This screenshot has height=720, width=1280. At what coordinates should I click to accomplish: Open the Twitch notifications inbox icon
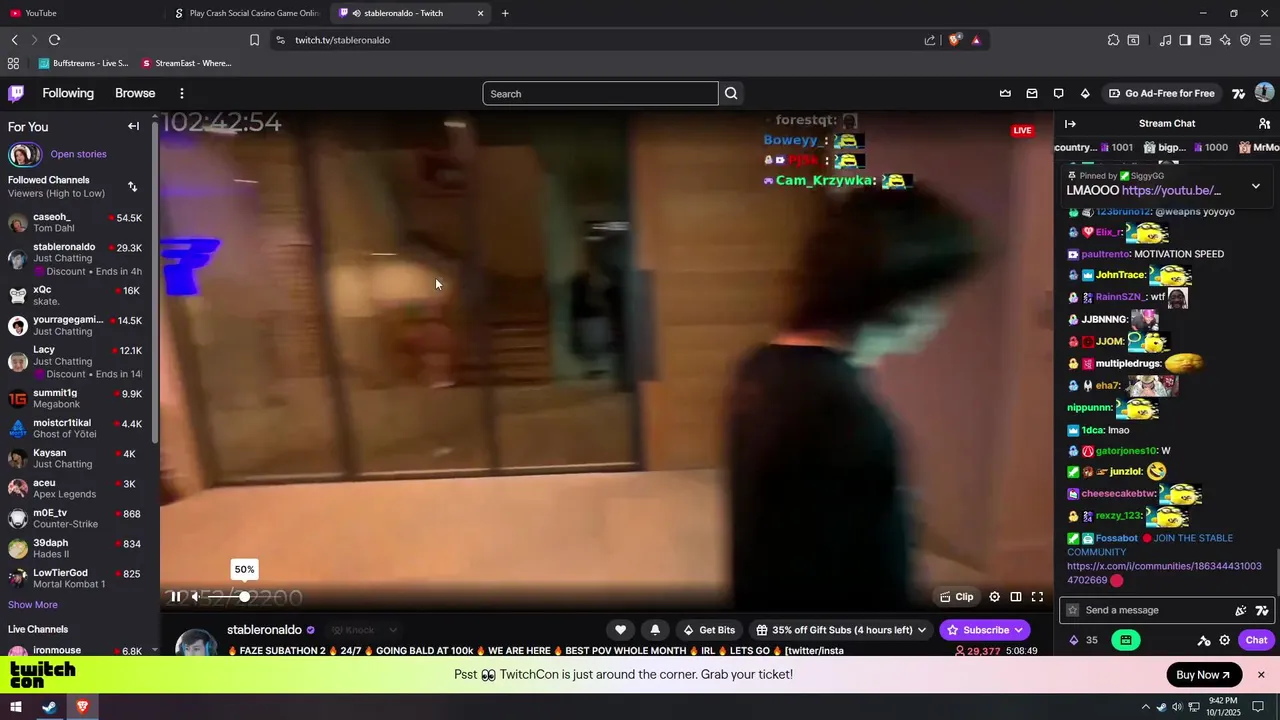pos(1032,93)
